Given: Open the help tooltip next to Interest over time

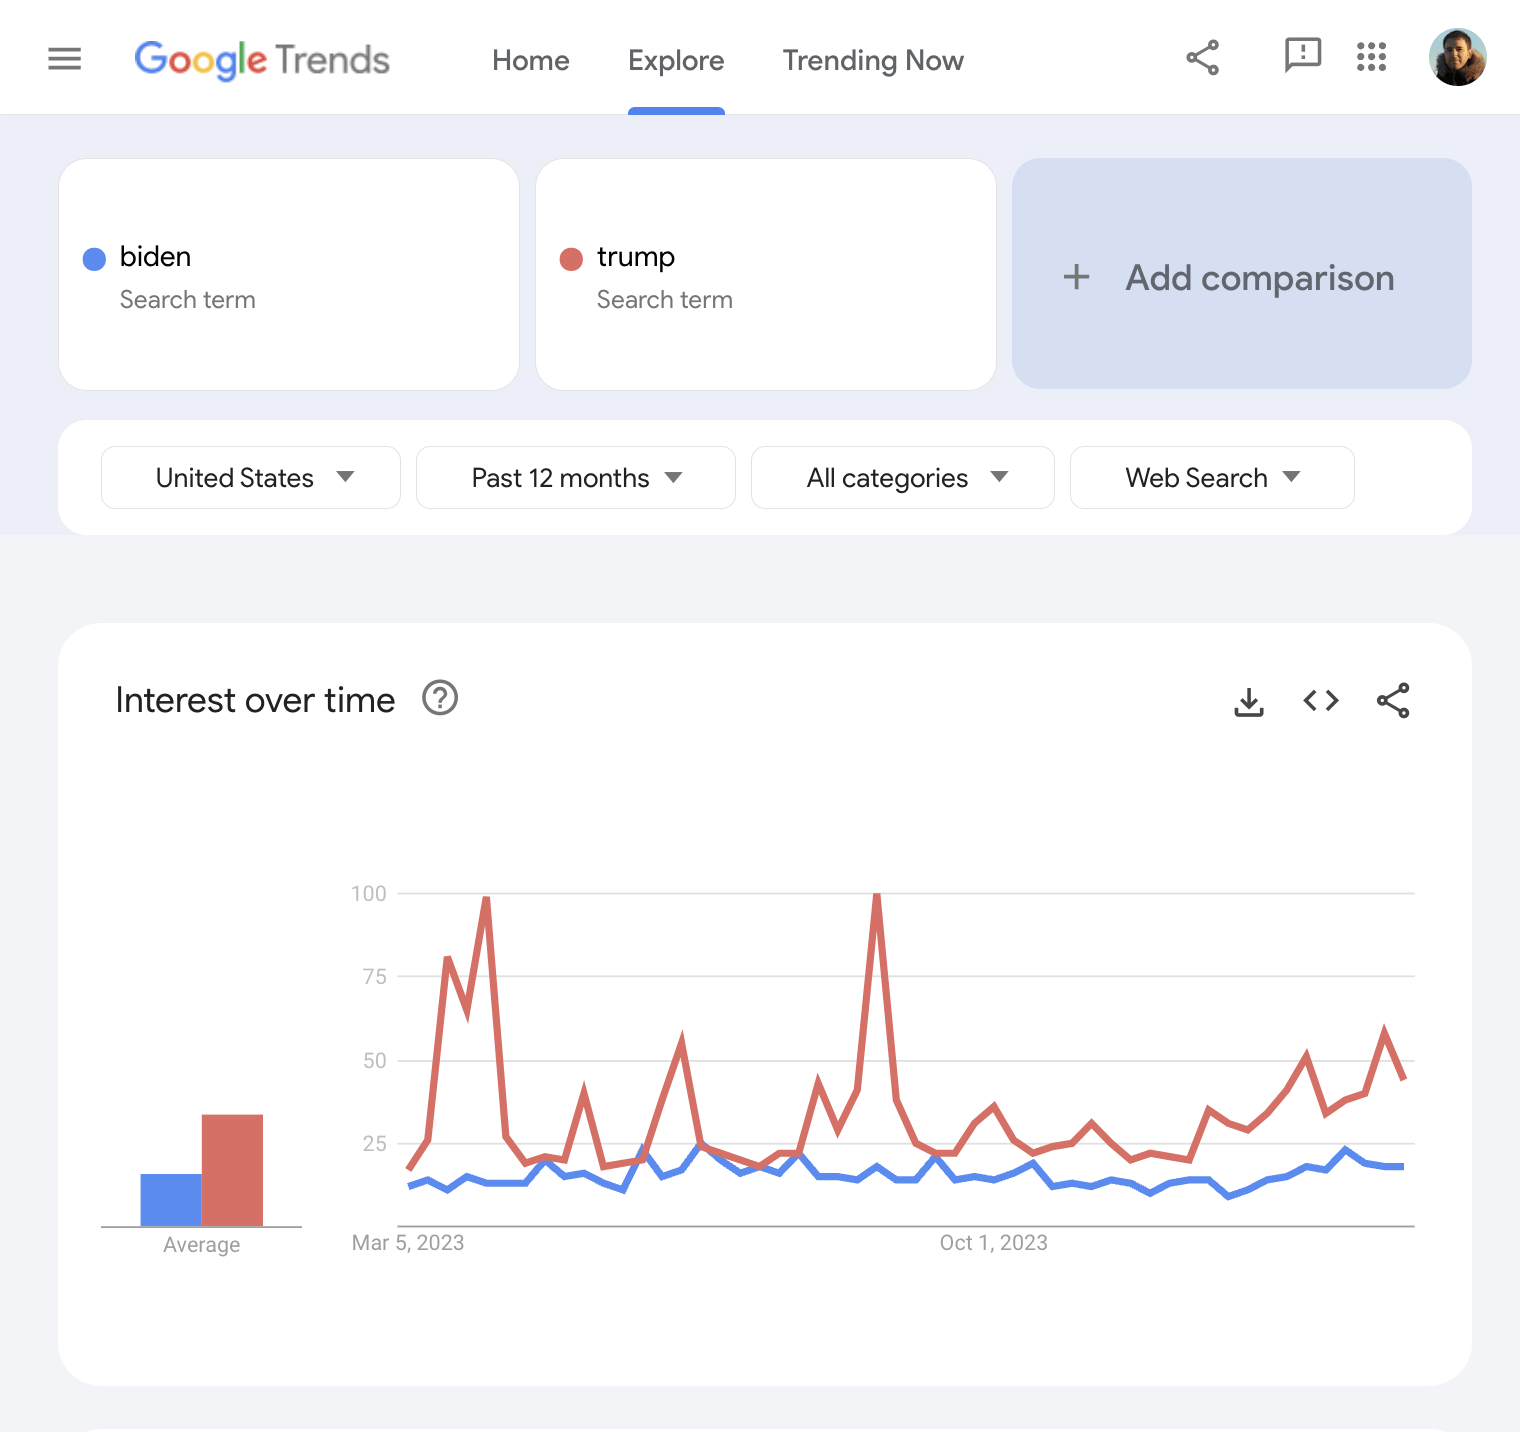Looking at the screenshot, I should (x=440, y=699).
